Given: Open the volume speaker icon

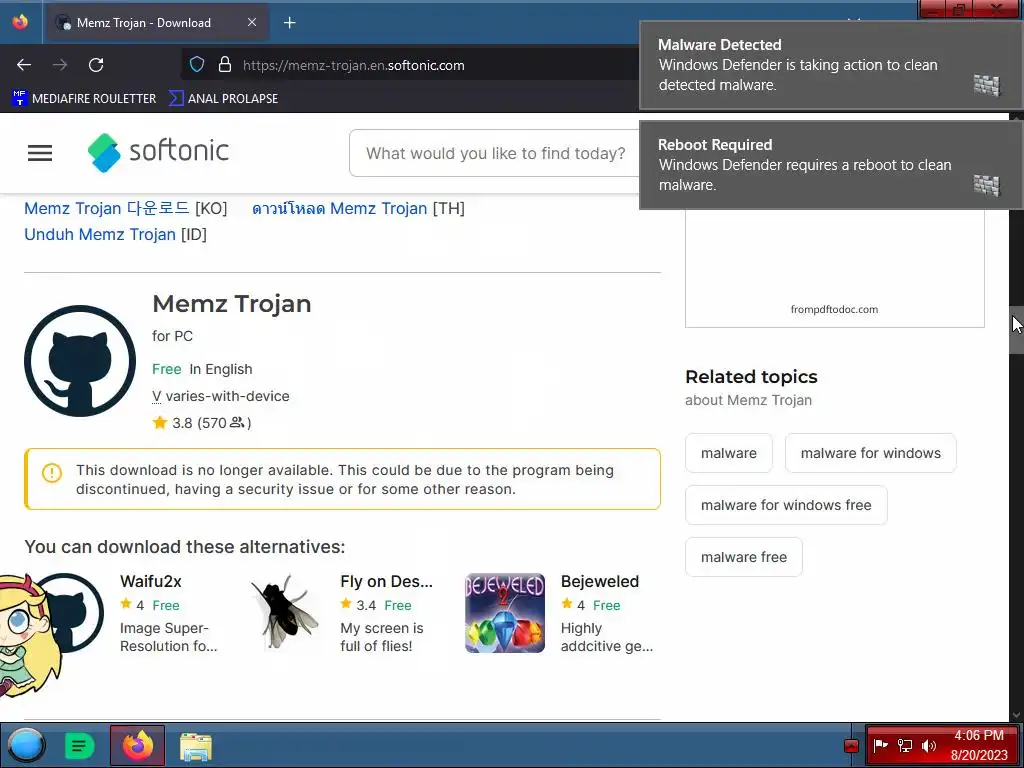Looking at the screenshot, I should tap(929, 745).
